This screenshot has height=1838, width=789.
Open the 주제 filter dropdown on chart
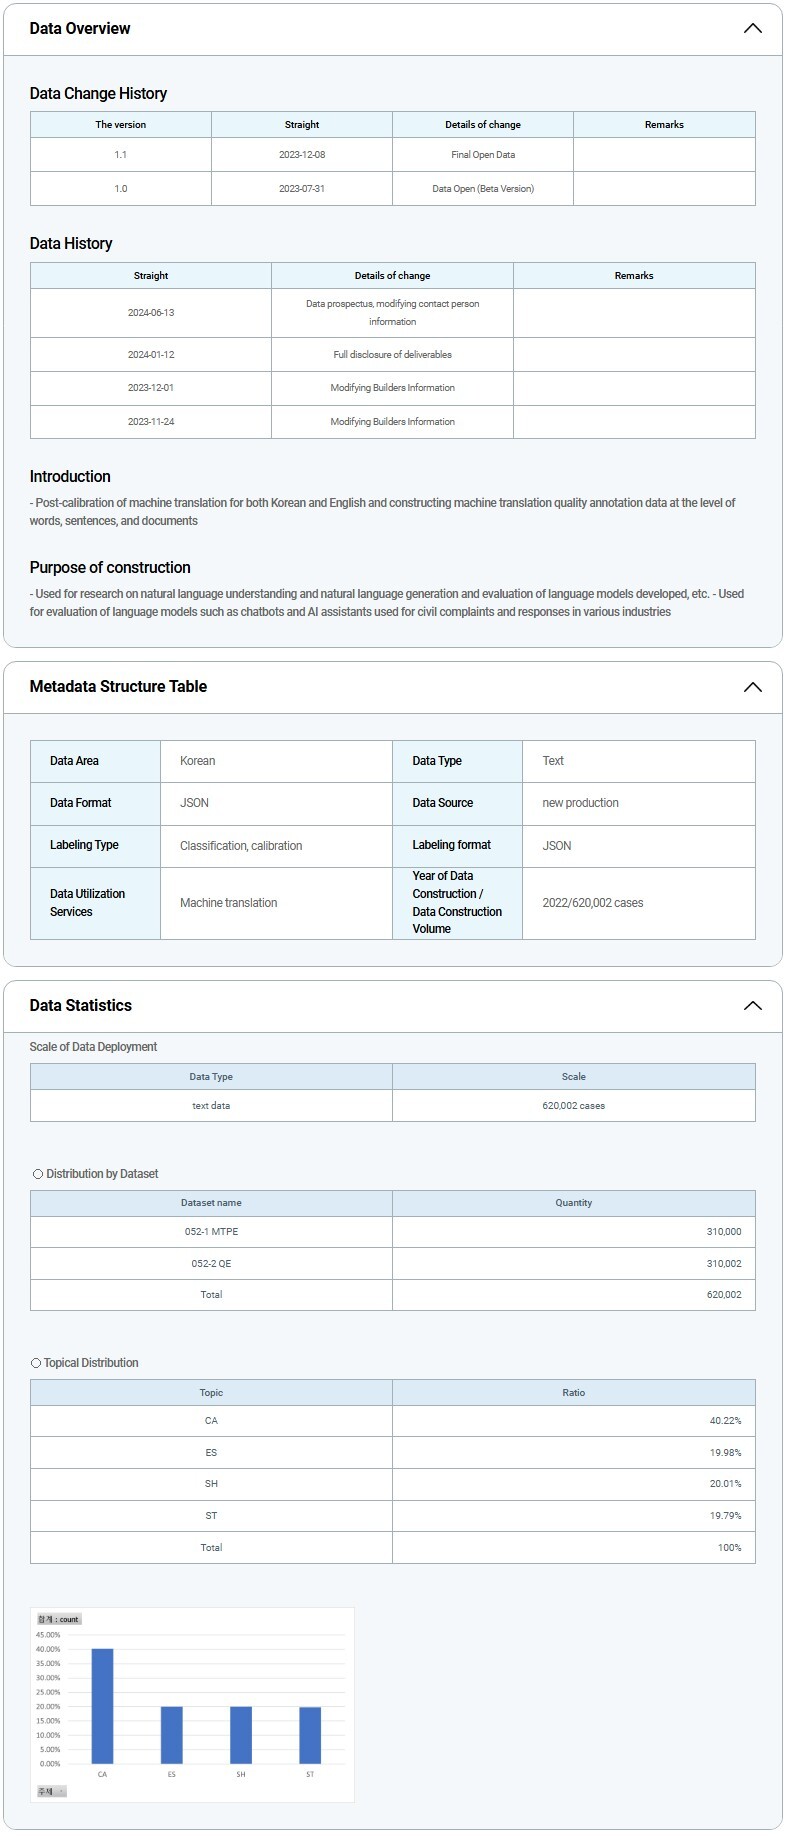click(x=52, y=1791)
